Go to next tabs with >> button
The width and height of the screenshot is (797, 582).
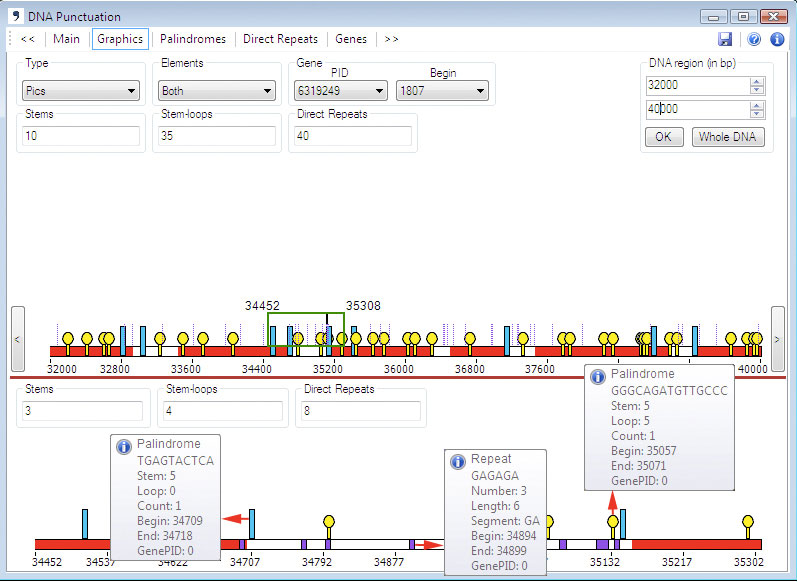pos(391,39)
